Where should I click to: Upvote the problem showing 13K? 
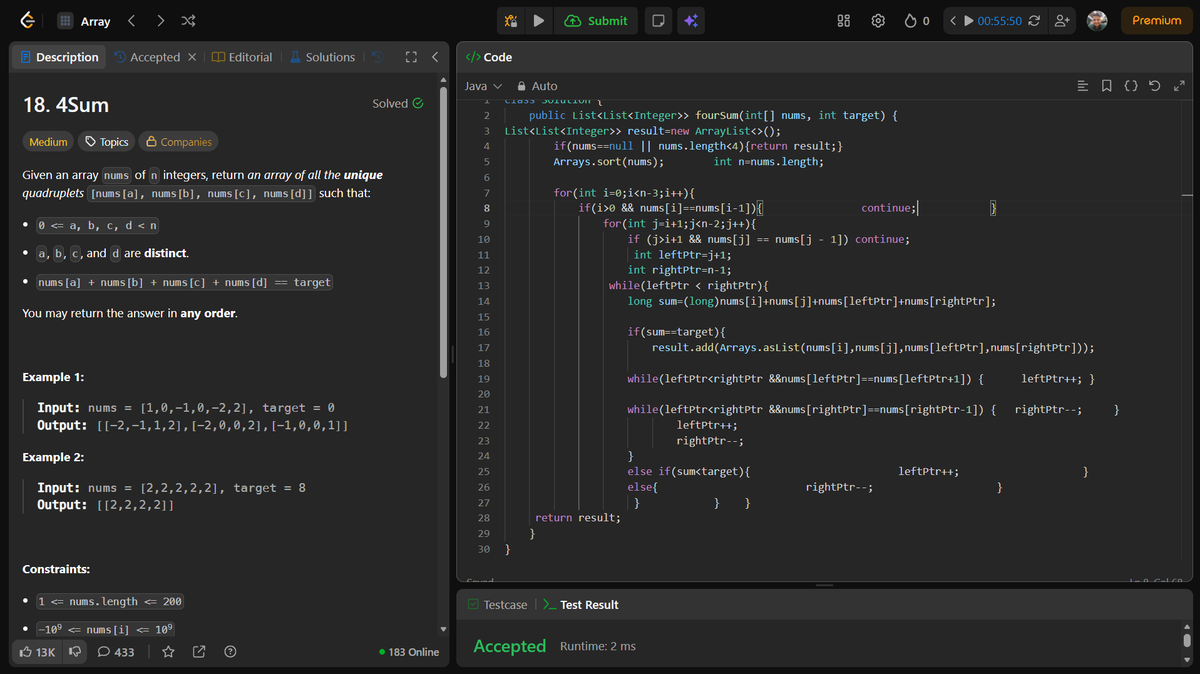coord(38,652)
